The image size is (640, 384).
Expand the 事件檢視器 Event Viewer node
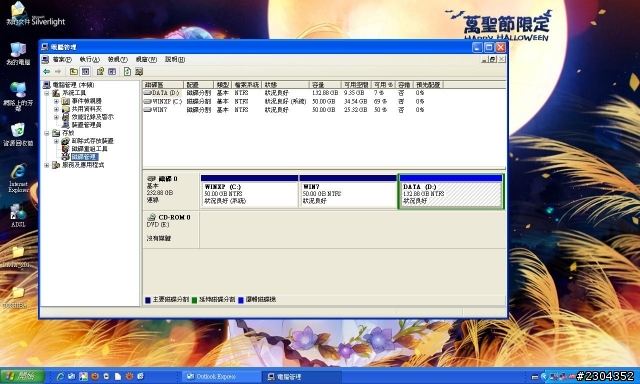(56, 101)
